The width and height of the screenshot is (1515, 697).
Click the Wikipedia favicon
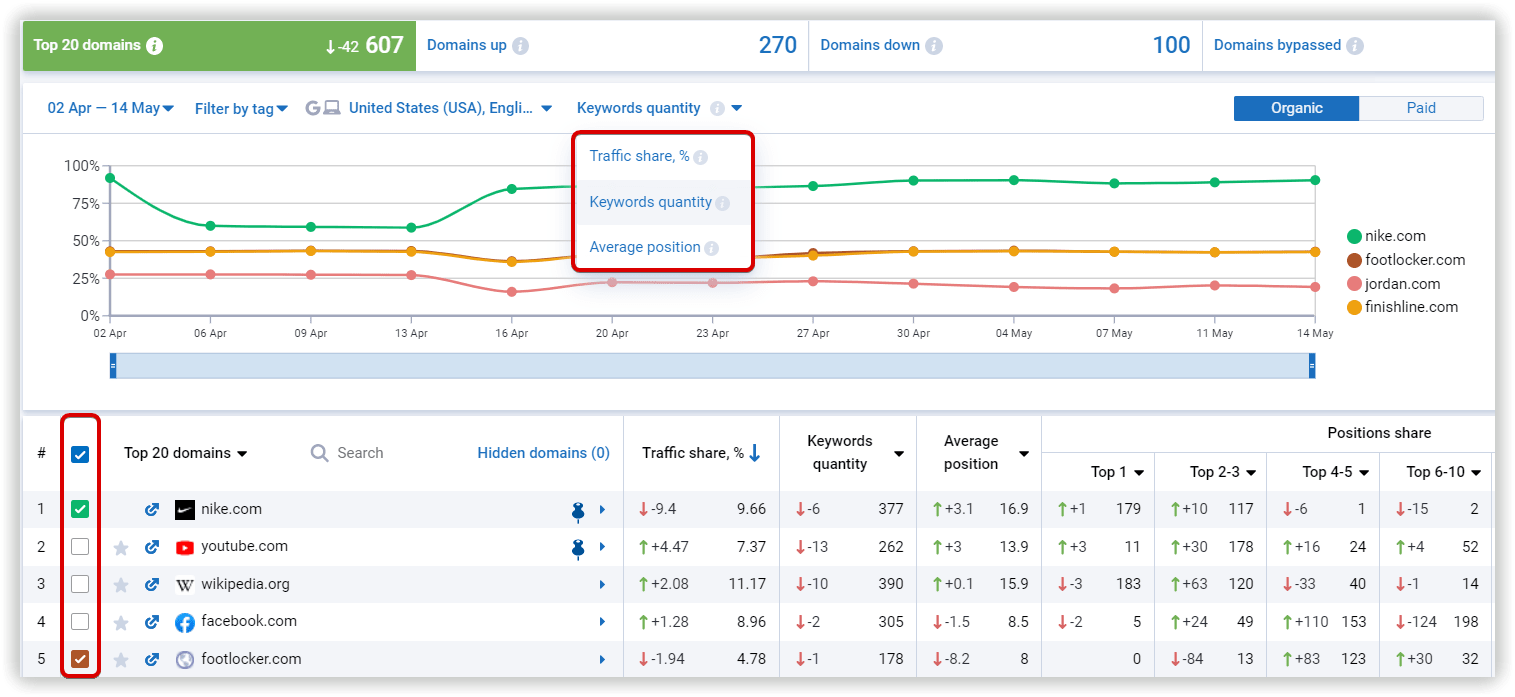pos(185,585)
